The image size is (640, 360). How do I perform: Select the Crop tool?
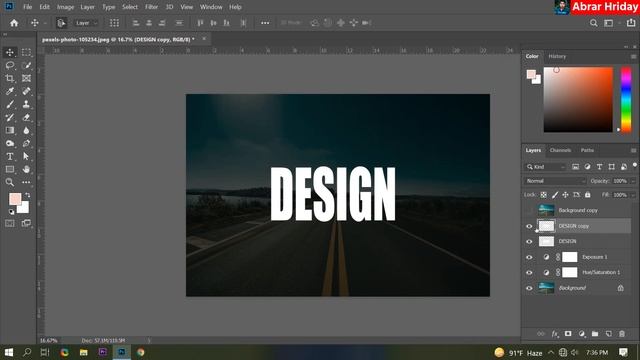pos(10,78)
